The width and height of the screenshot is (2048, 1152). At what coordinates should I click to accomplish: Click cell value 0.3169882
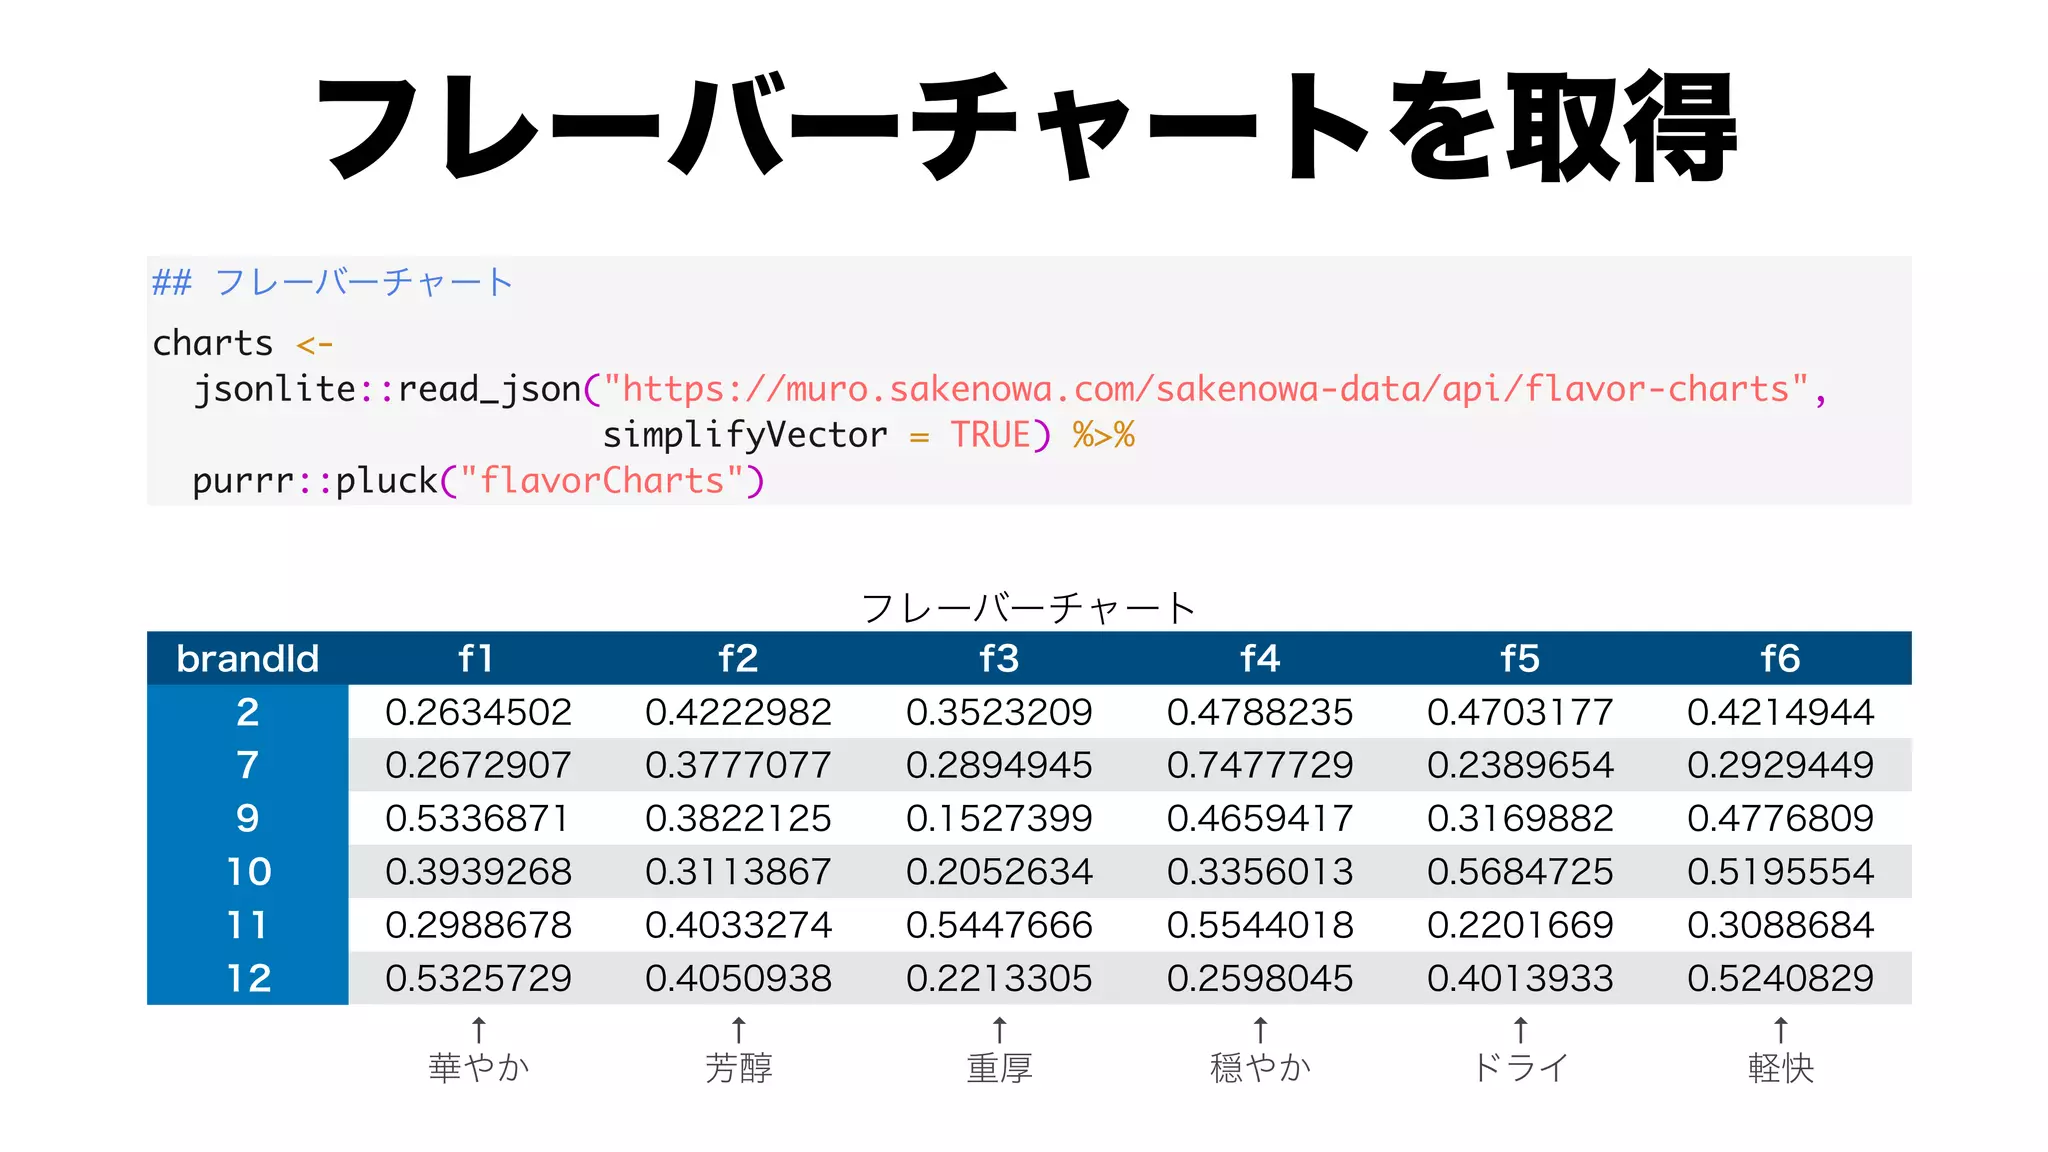(1520, 818)
